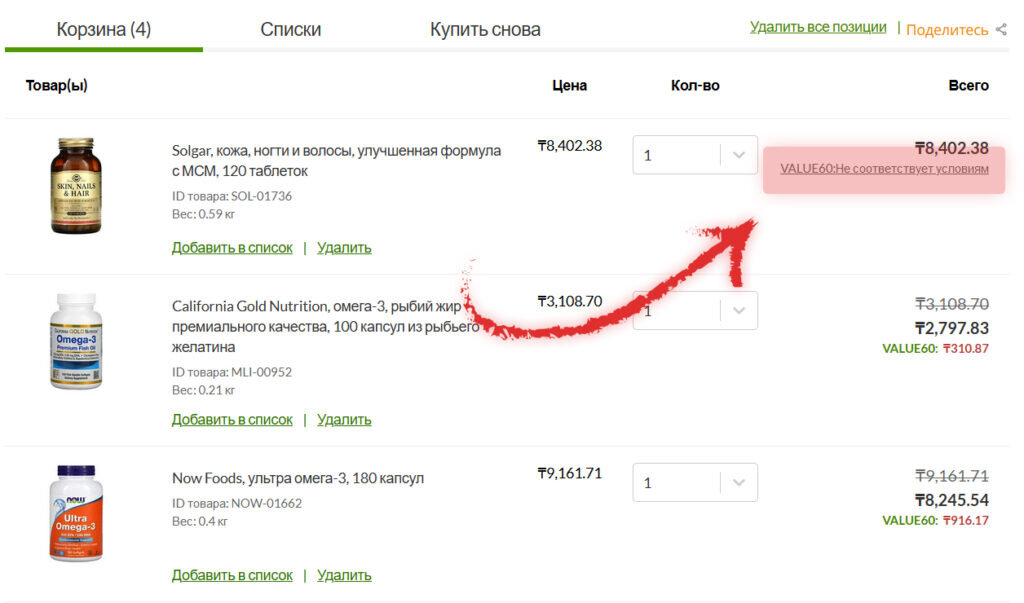Click struck-through total ₸3,108.70
This screenshot has height=603, width=1024.
click(x=952, y=304)
